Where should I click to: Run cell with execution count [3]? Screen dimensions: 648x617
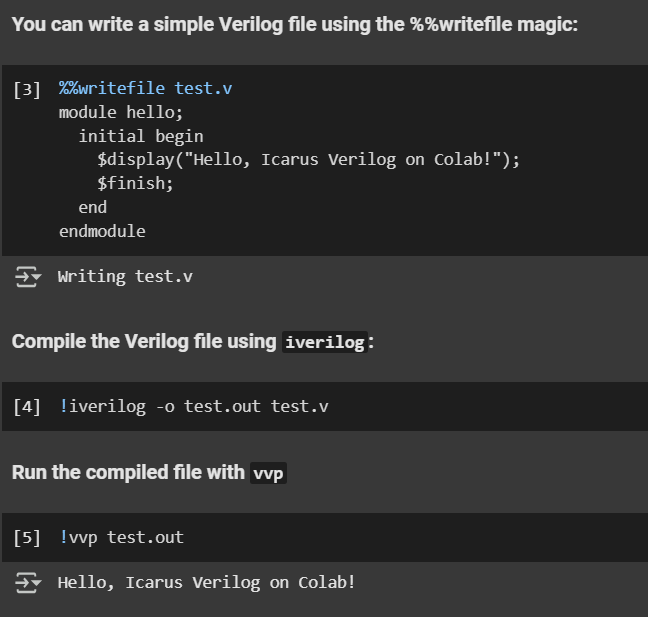(x=27, y=89)
